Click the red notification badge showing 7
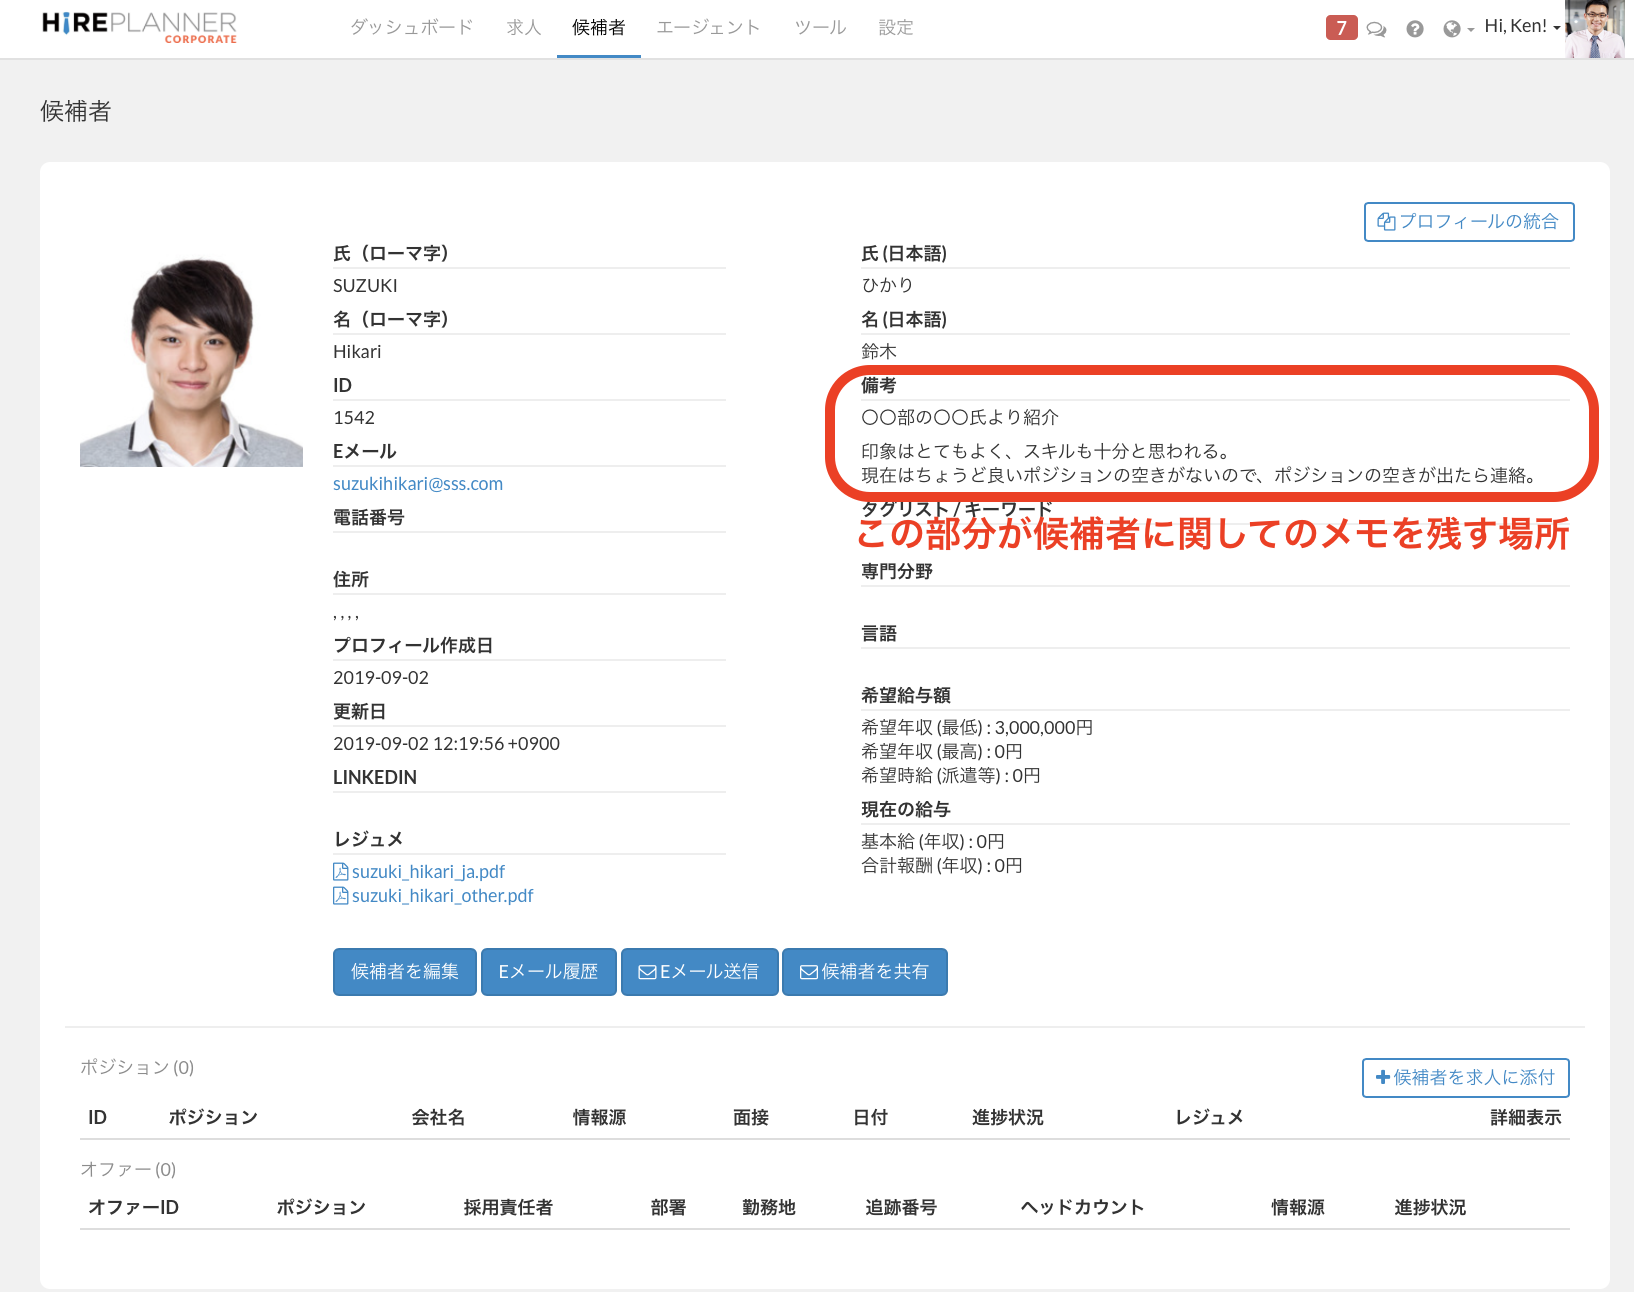 pyautogui.click(x=1341, y=28)
